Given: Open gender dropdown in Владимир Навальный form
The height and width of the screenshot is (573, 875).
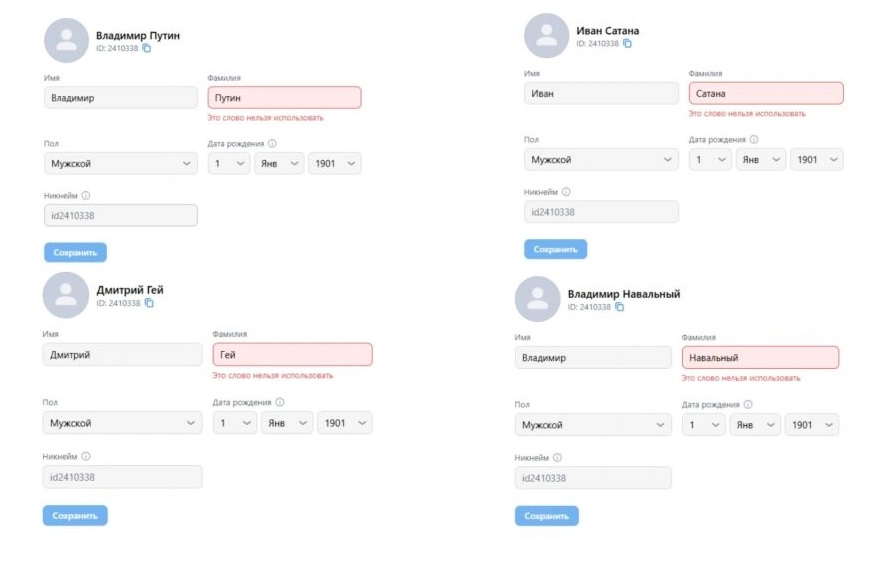Looking at the screenshot, I should [x=593, y=425].
